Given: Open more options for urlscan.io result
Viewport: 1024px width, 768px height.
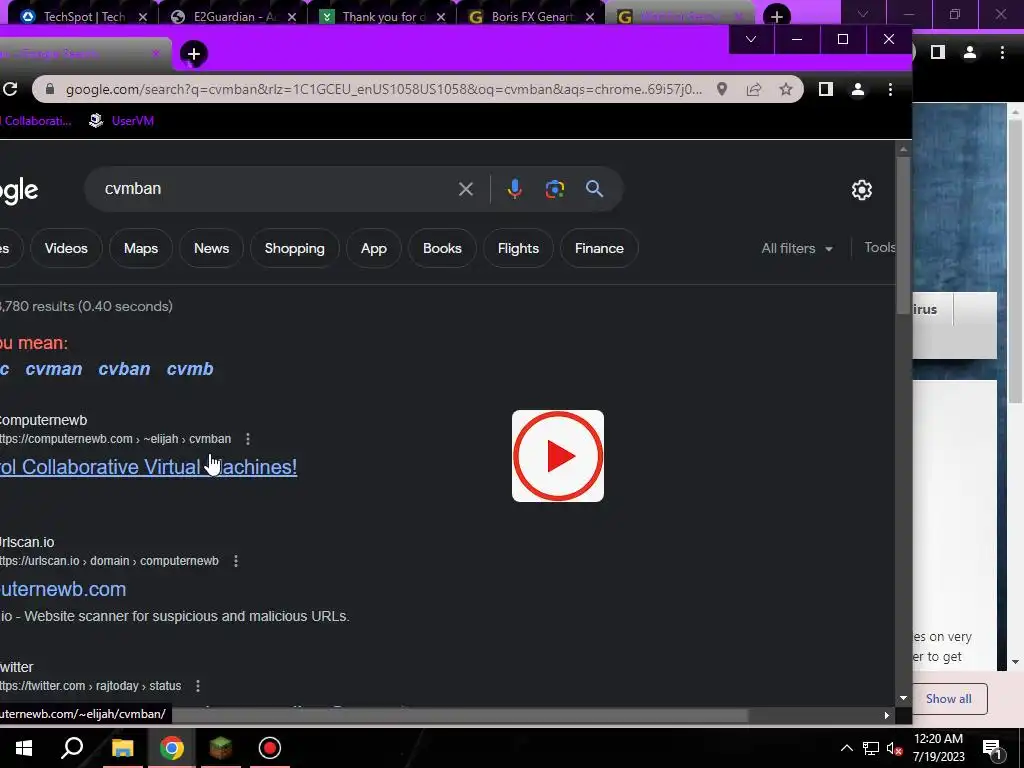Looking at the screenshot, I should (x=236, y=561).
